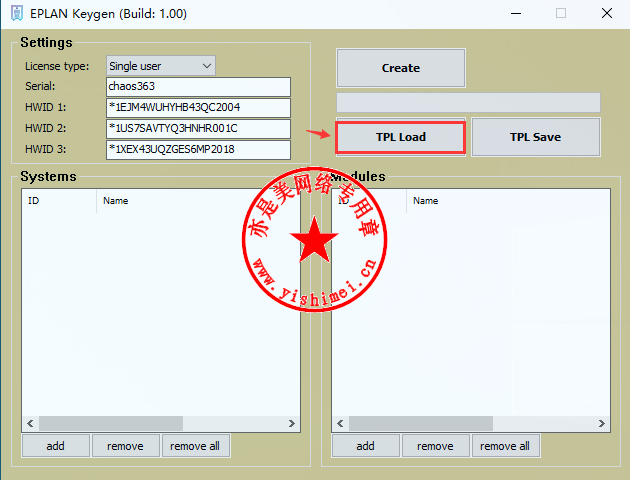The width and height of the screenshot is (630, 480).
Task: Click remove all under Systems
Action: 196,446
